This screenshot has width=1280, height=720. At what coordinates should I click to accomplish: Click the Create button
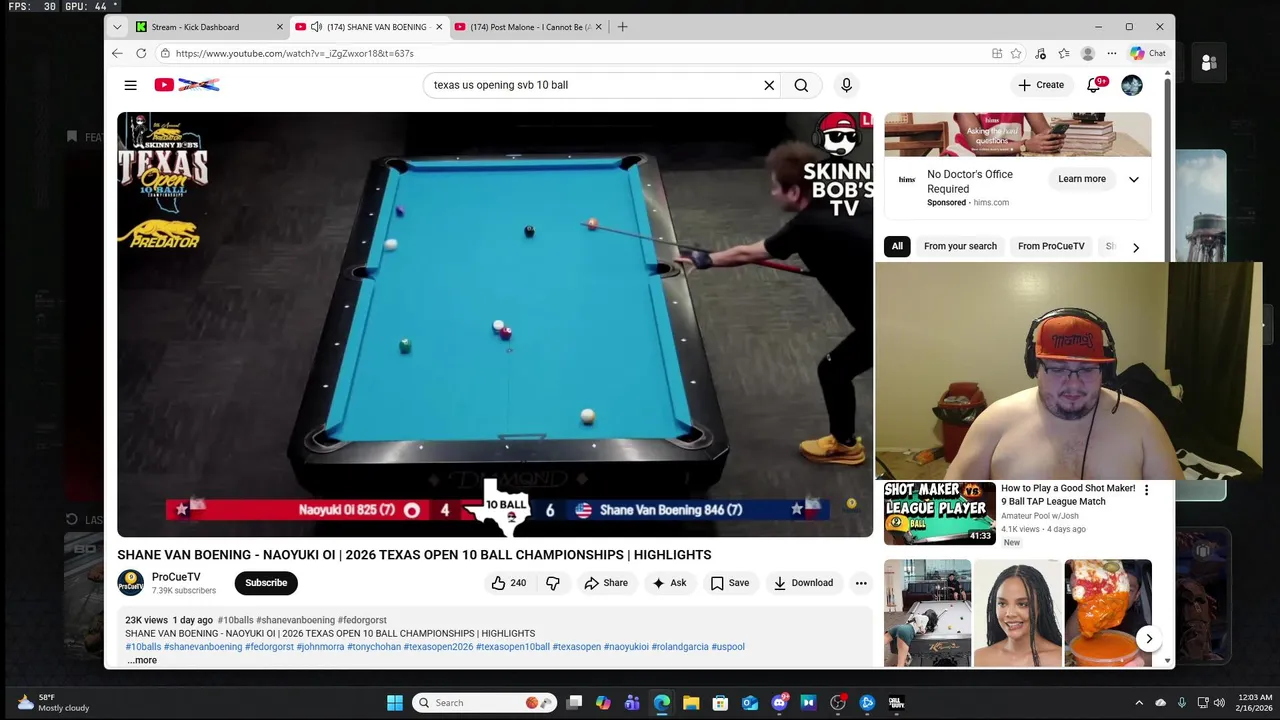(x=1041, y=85)
